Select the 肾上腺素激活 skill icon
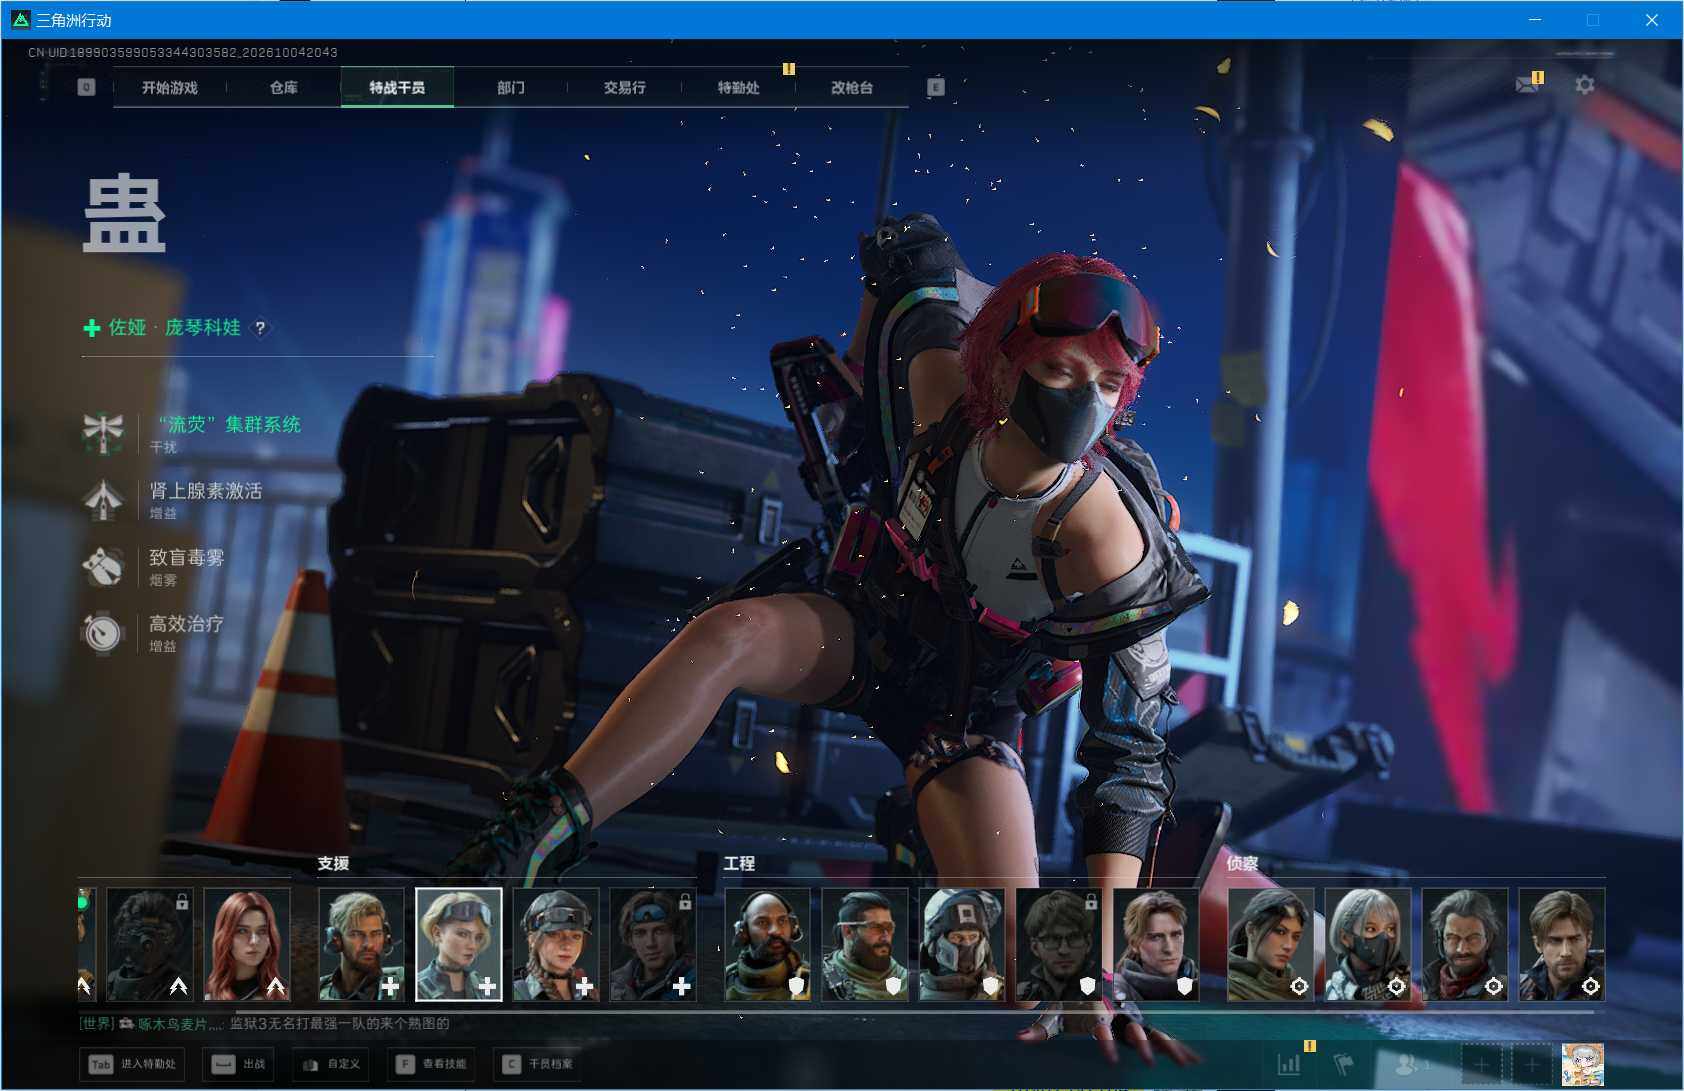1684x1091 pixels. (x=103, y=500)
